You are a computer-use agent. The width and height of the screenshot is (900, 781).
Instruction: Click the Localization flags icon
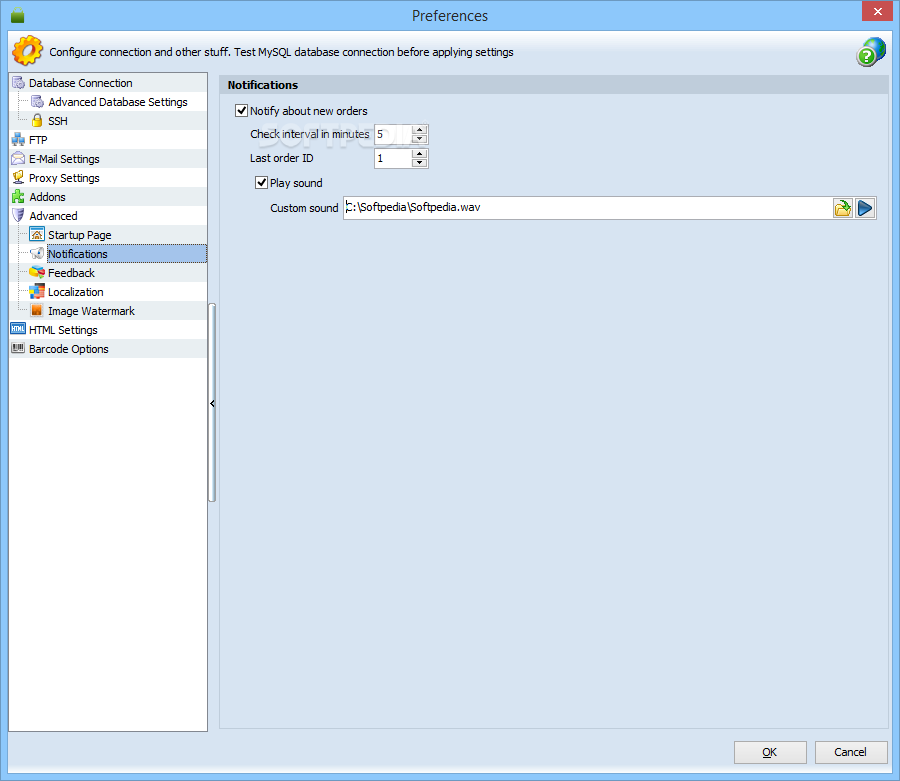(37, 291)
